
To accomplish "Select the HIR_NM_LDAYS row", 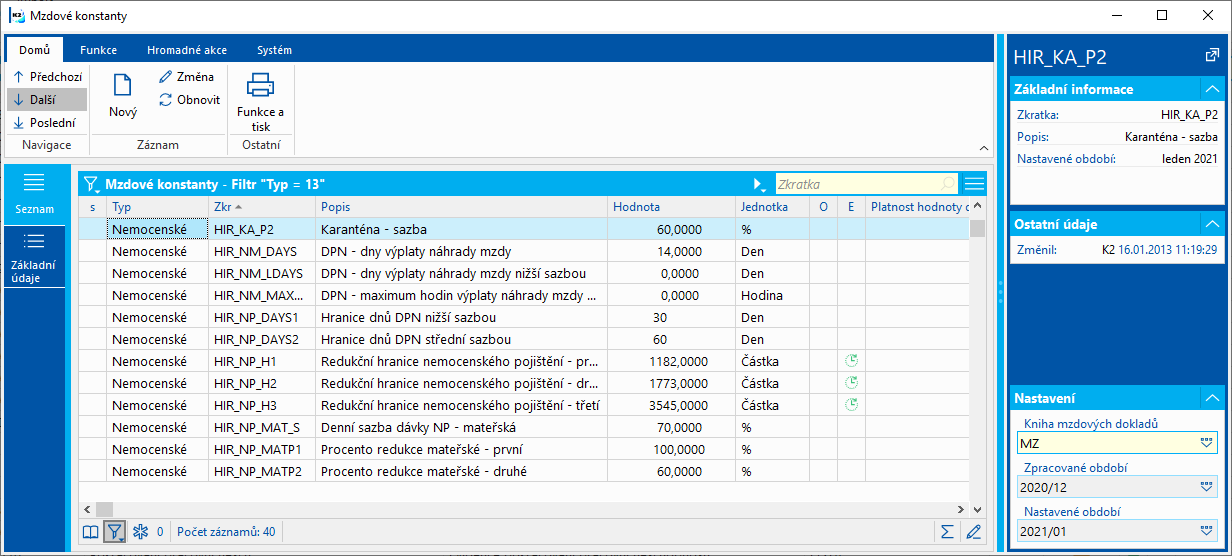I will [524, 273].
